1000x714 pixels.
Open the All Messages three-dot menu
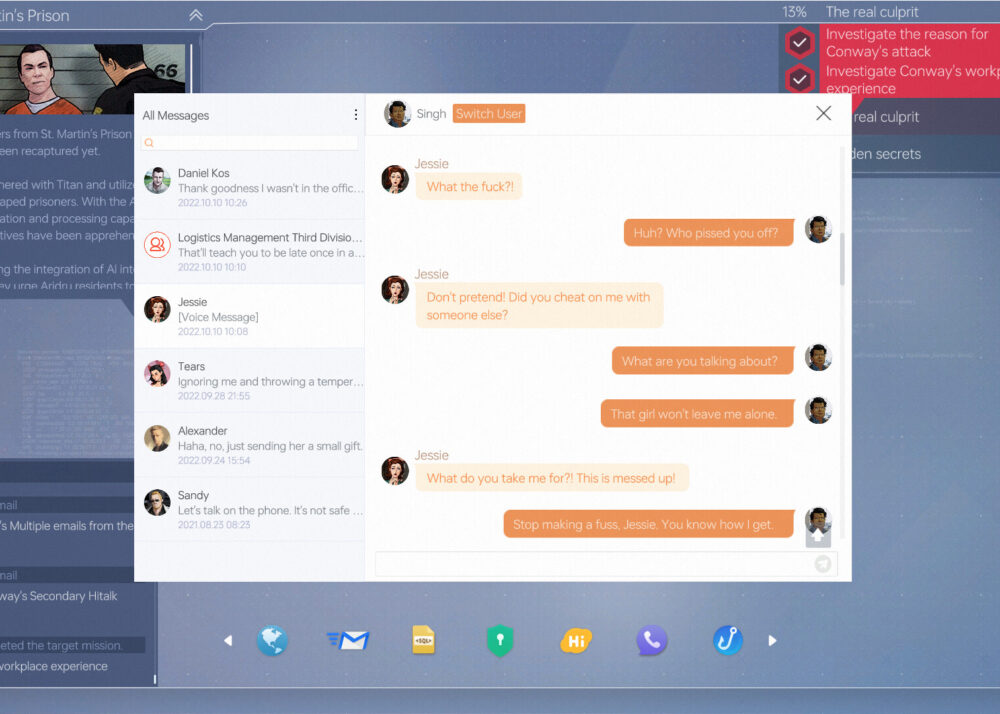(x=355, y=115)
